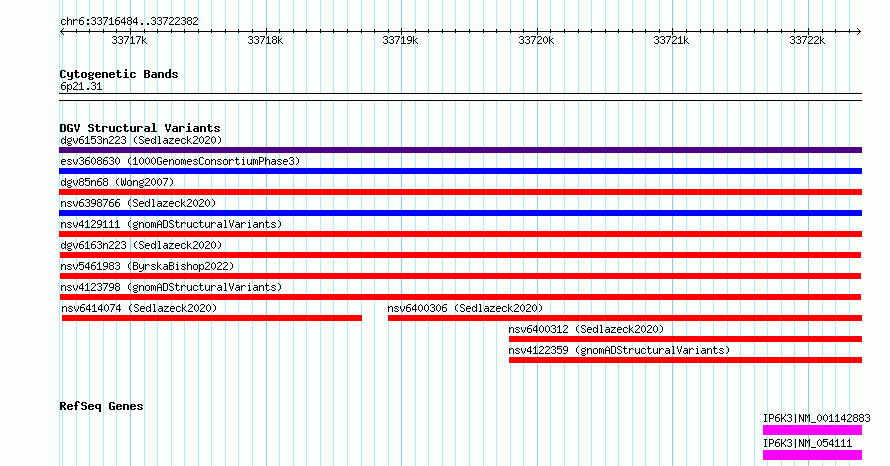Click the DGV Structural Variants track title

coord(140,128)
